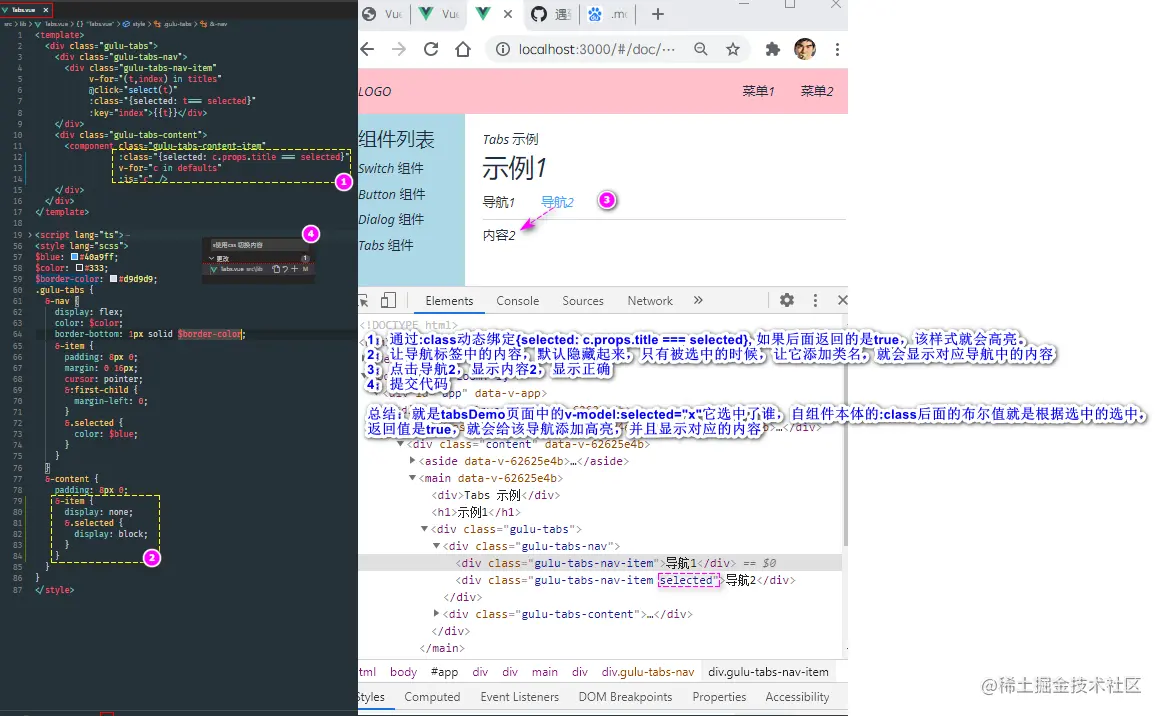Switch to DevTools Console tab
This screenshot has height=716, width=1162.
point(517,301)
